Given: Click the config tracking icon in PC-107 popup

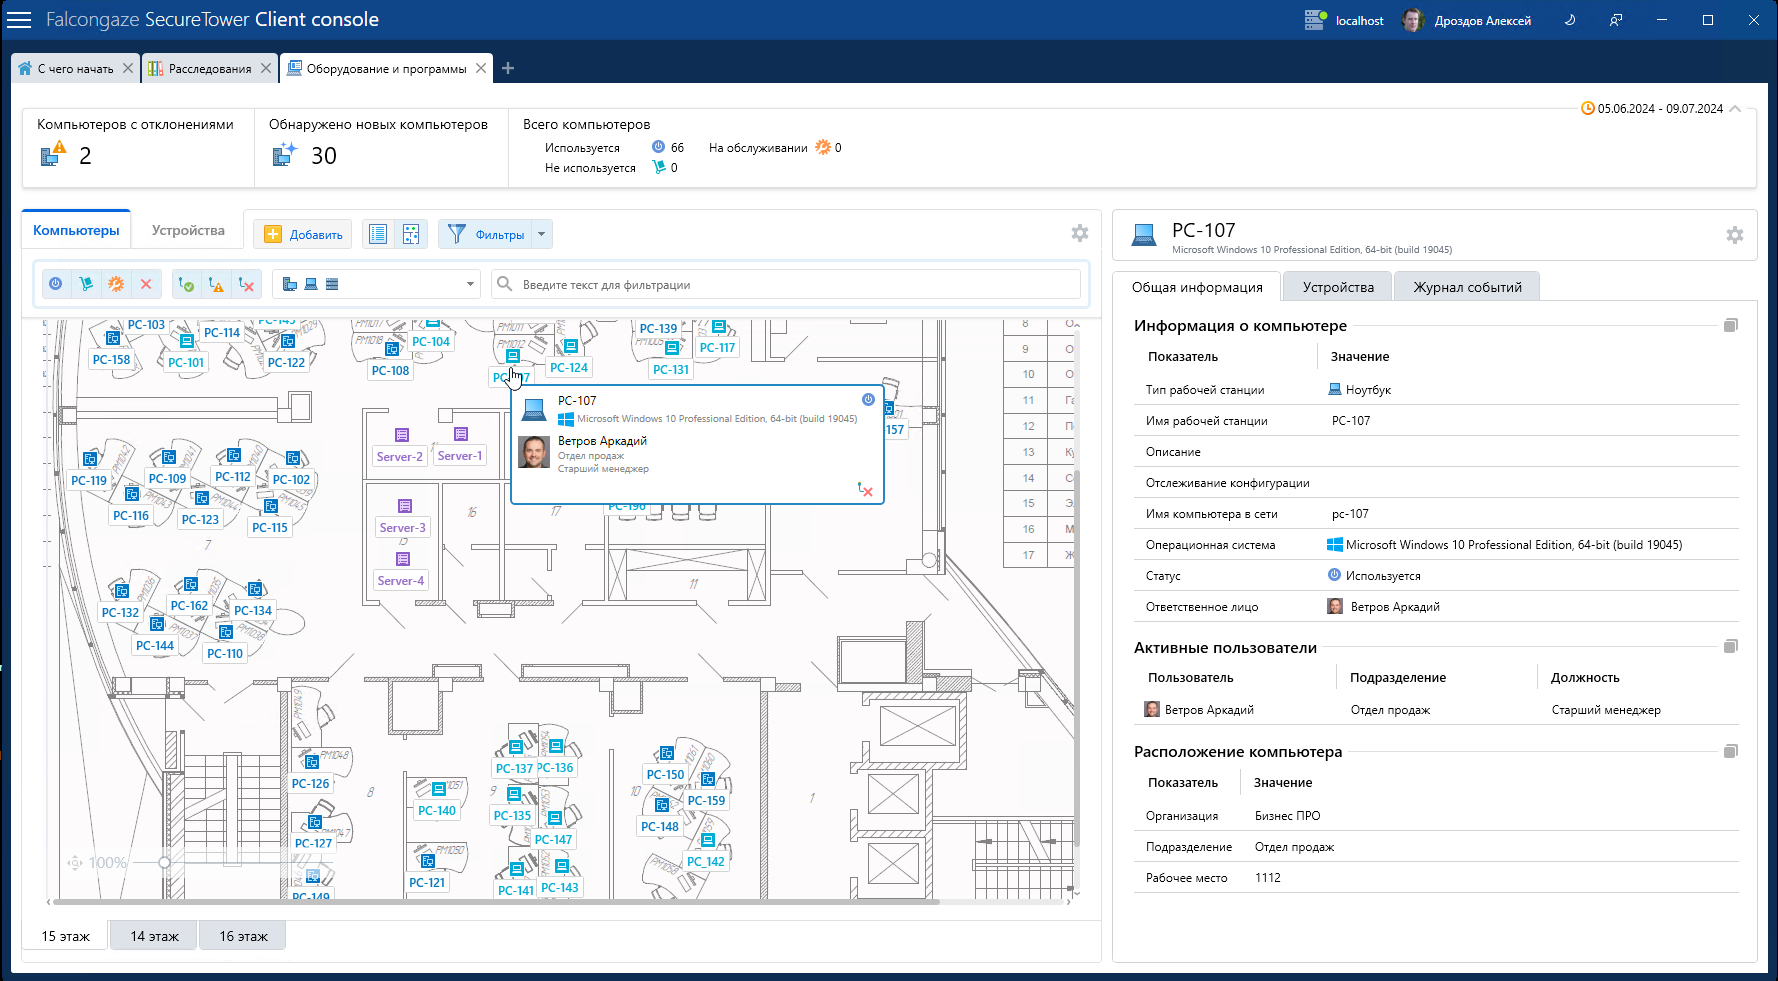Looking at the screenshot, I should [x=865, y=490].
